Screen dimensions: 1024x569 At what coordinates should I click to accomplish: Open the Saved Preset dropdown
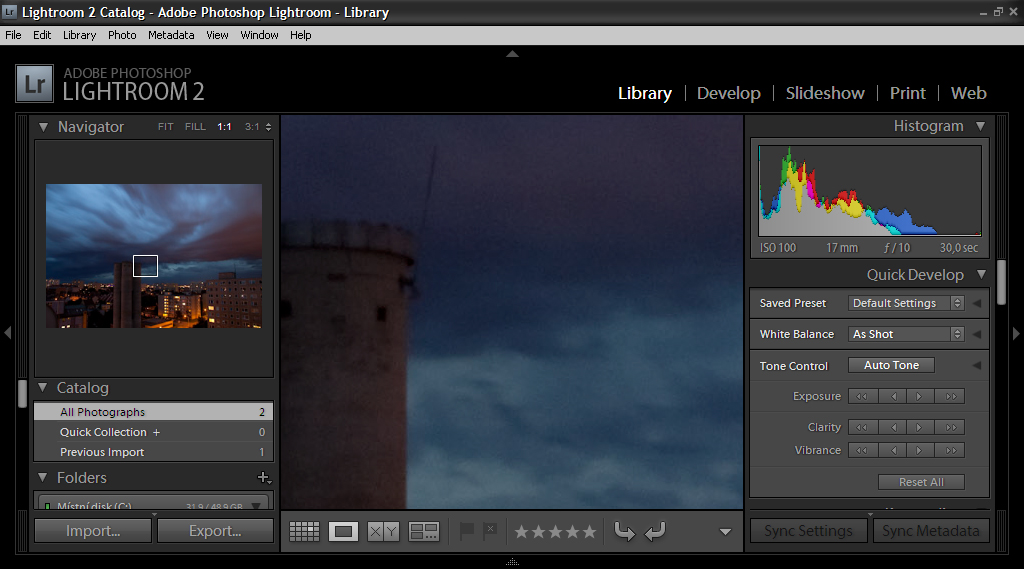click(906, 303)
